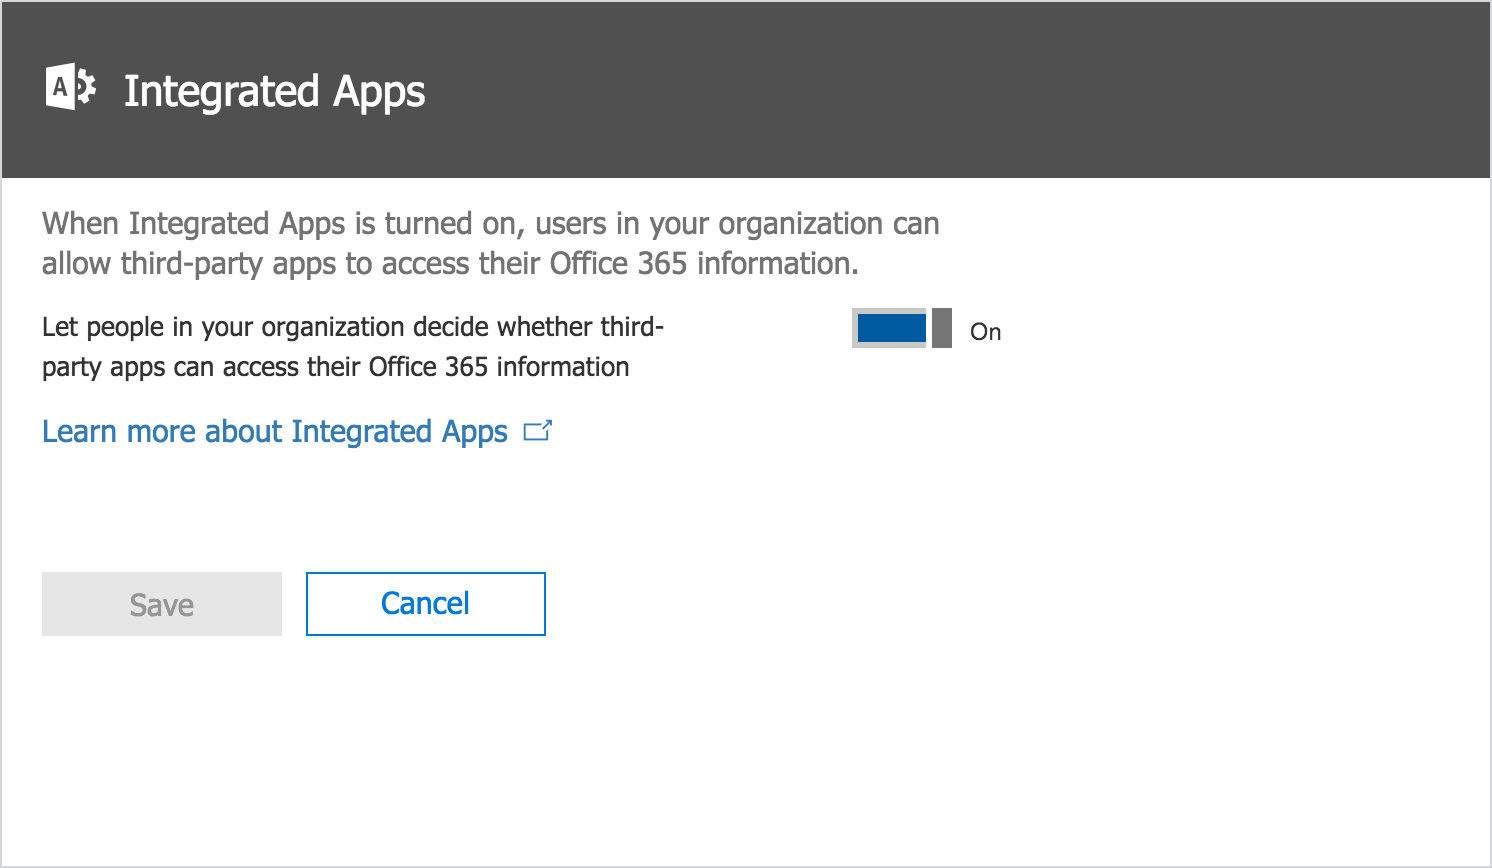Image resolution: width=1492 pixels, height=868 pixels.
Task: Click the 'When Integrated Apps is turned on' description
Action: 490,243
